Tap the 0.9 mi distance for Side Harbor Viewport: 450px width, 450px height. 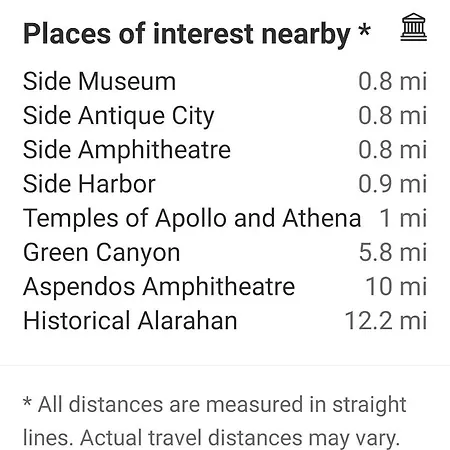pyautogui.click(x=393, y=184)
